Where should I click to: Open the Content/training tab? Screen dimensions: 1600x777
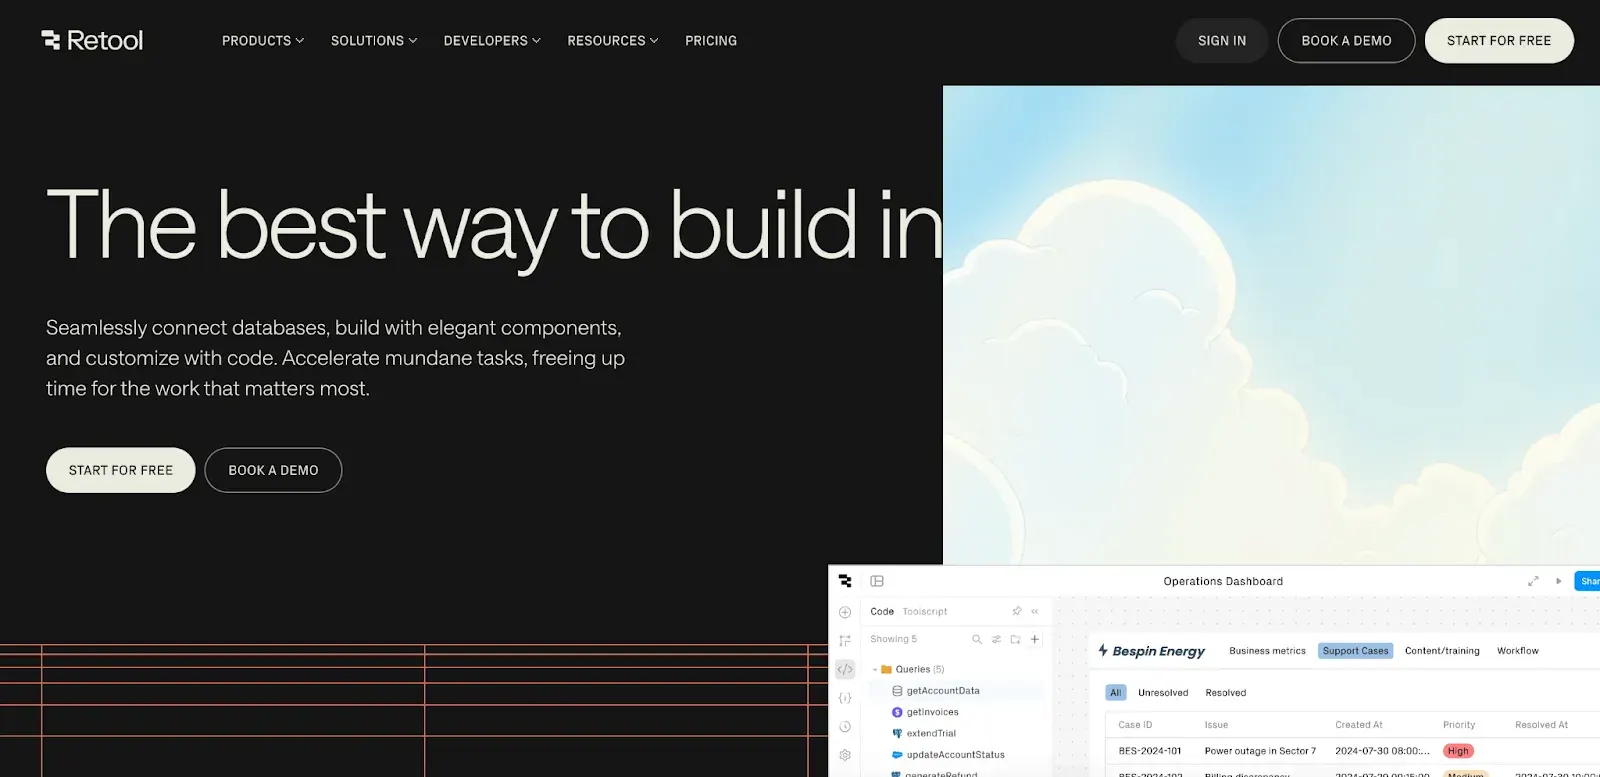pyautogui.click(x=1442, y=651)
